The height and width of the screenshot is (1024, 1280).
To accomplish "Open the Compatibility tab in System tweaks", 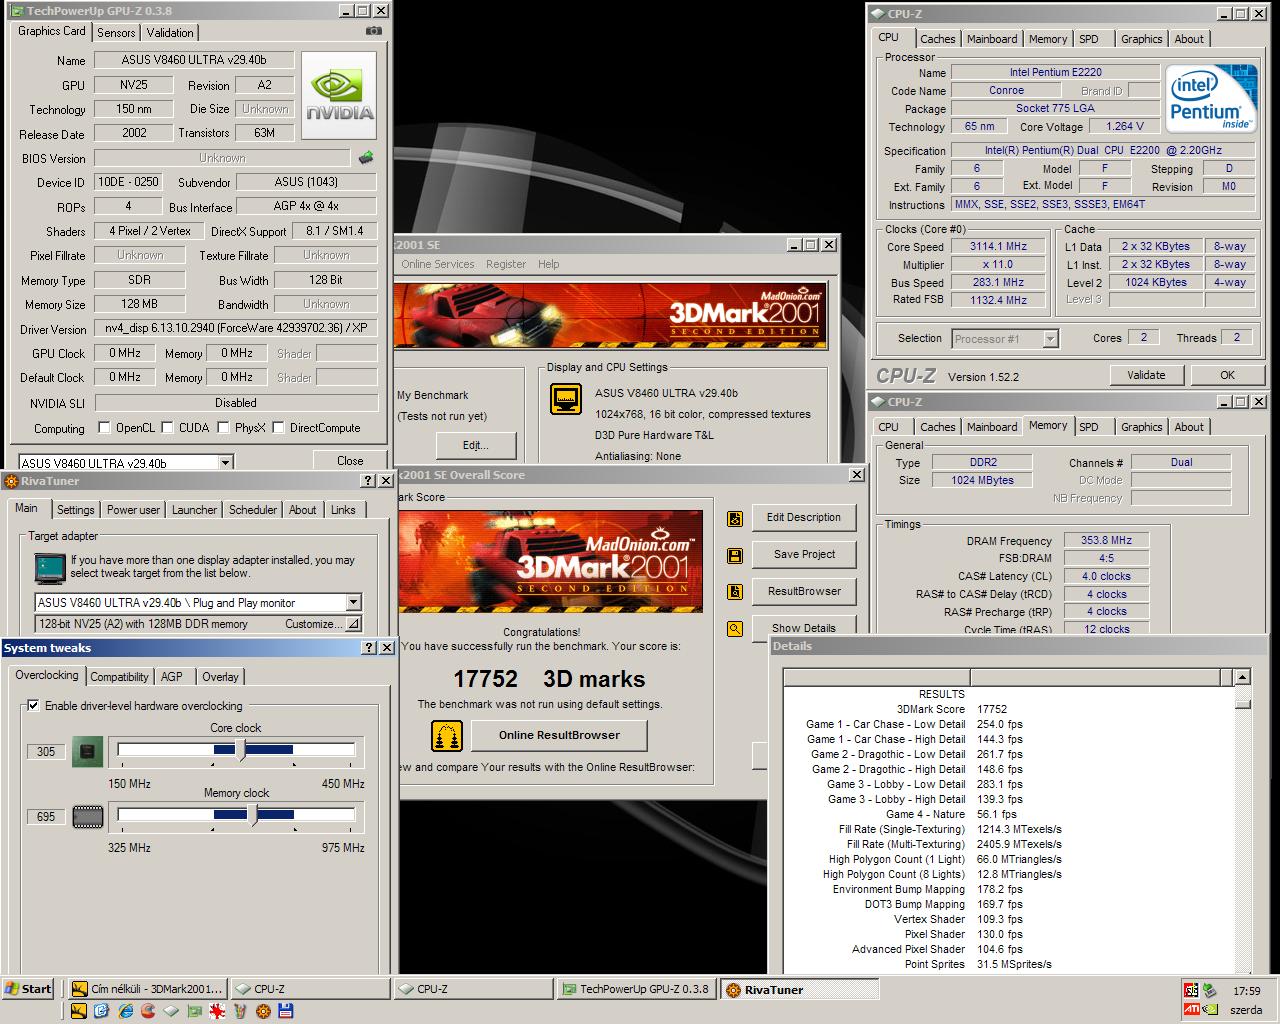I will 120,677.
